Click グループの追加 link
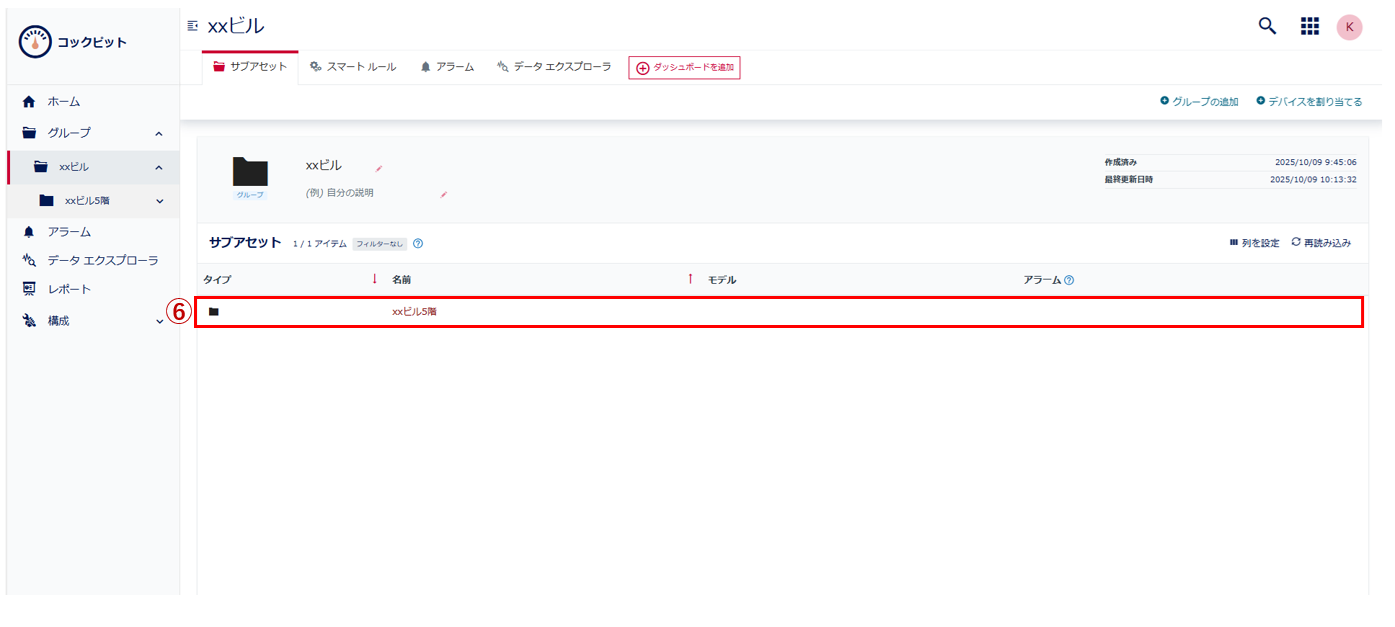This screenshot has width=1395, height=627. point(1199,102)
